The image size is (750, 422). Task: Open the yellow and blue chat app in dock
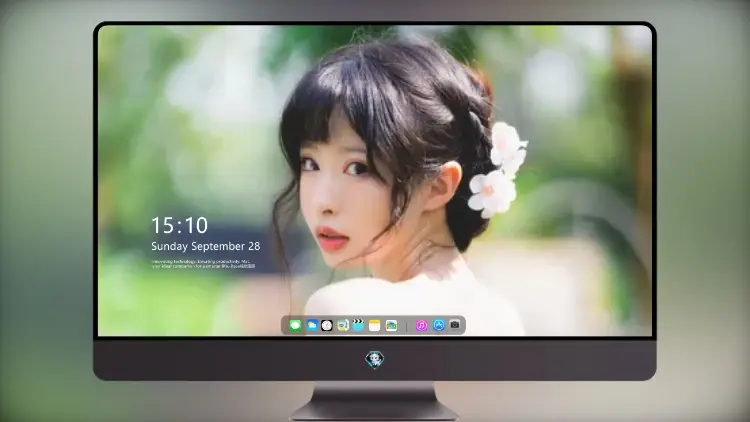343,325
